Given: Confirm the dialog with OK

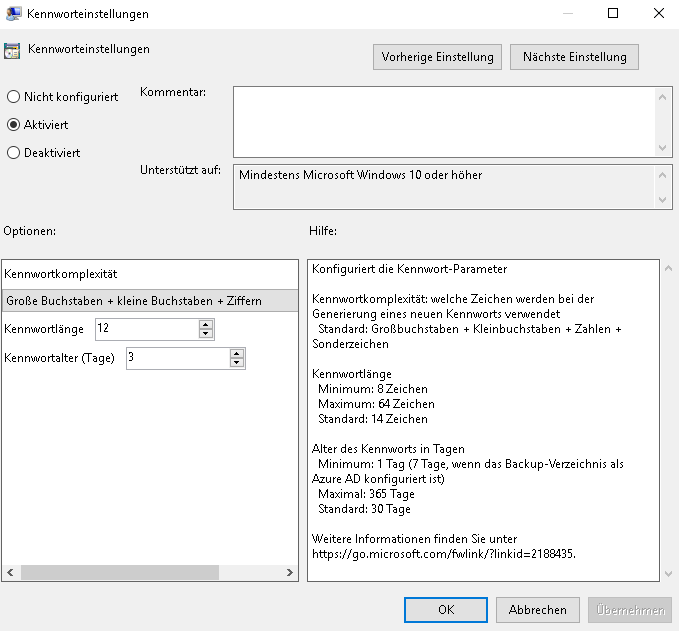Looking at the screenshot, I should click(446, 609).
